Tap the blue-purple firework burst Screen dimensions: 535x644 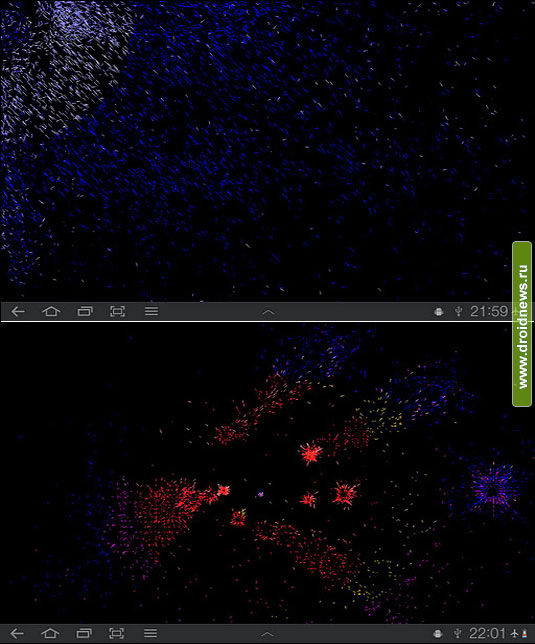(x=493, y=489)
